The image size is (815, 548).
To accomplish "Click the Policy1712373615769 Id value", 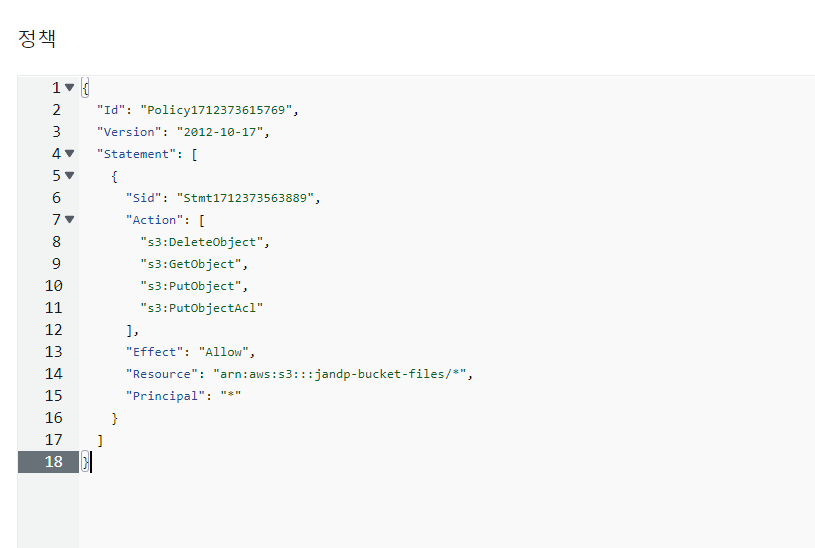I will (216, 110).
